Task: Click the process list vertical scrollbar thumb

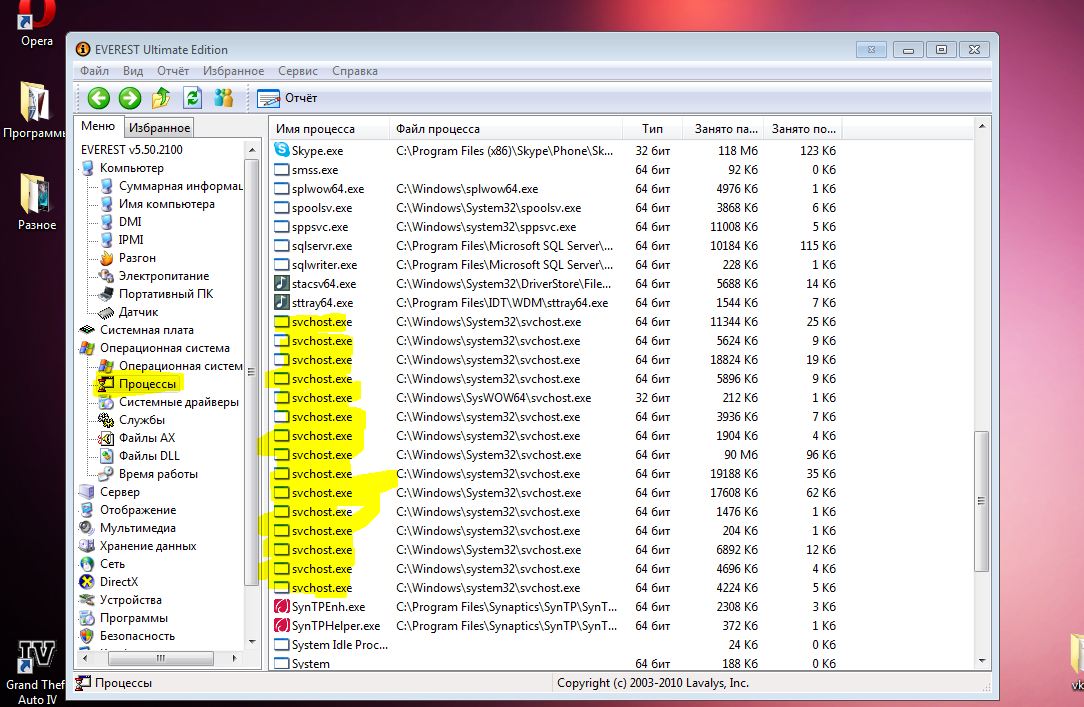Action: point(981,500)
